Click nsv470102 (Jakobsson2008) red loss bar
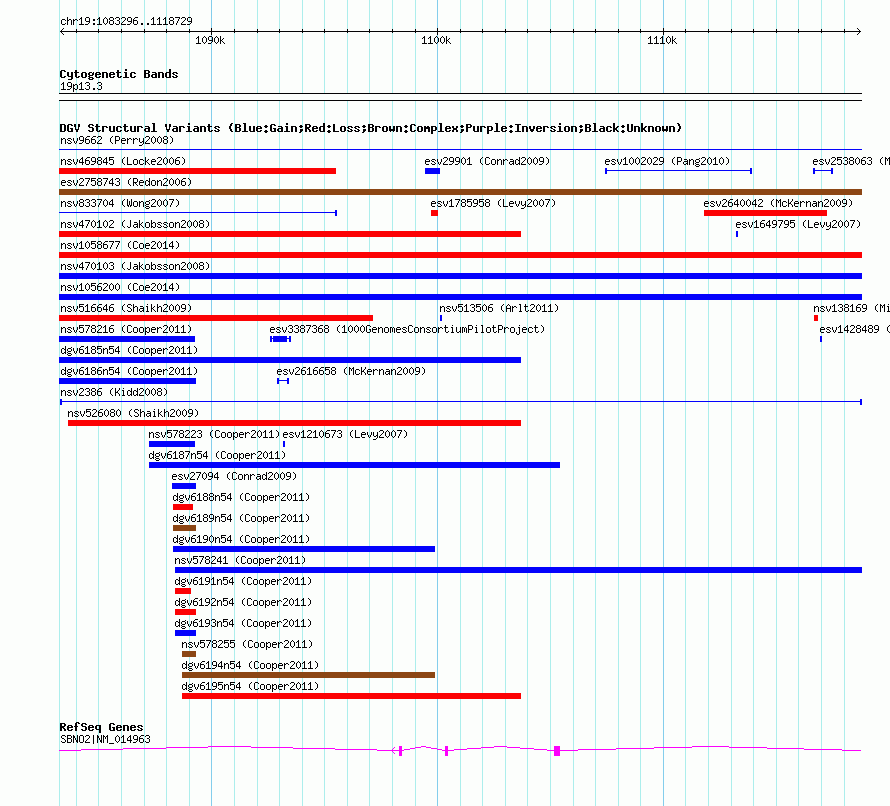This screenshot has height=806, width=890. click(x=290, y=234)
